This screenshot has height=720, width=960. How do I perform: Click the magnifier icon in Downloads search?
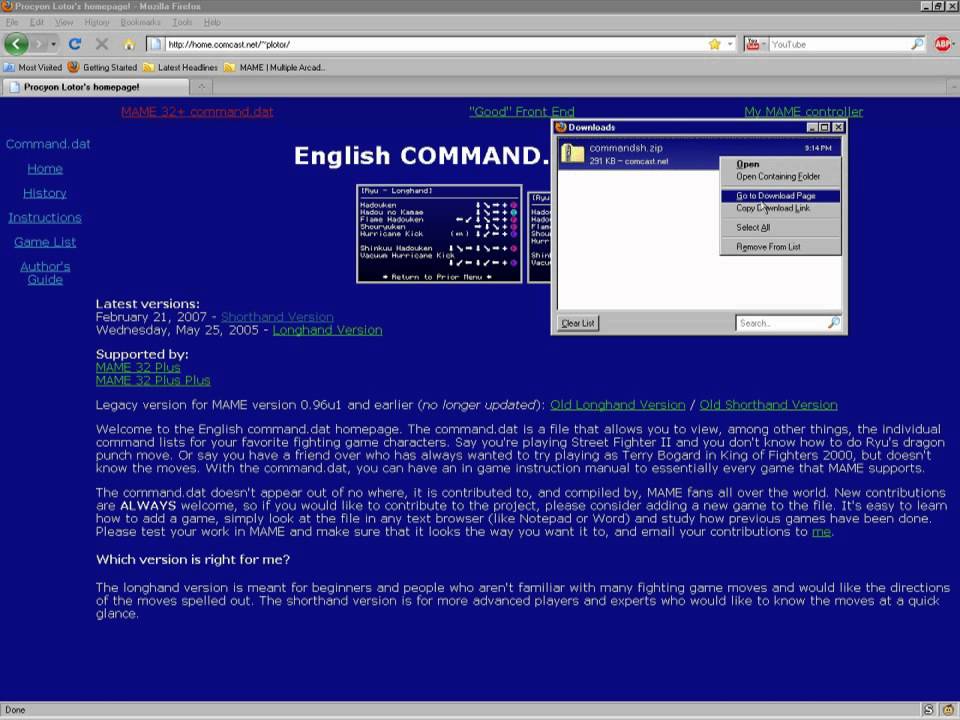click(834, 323)
